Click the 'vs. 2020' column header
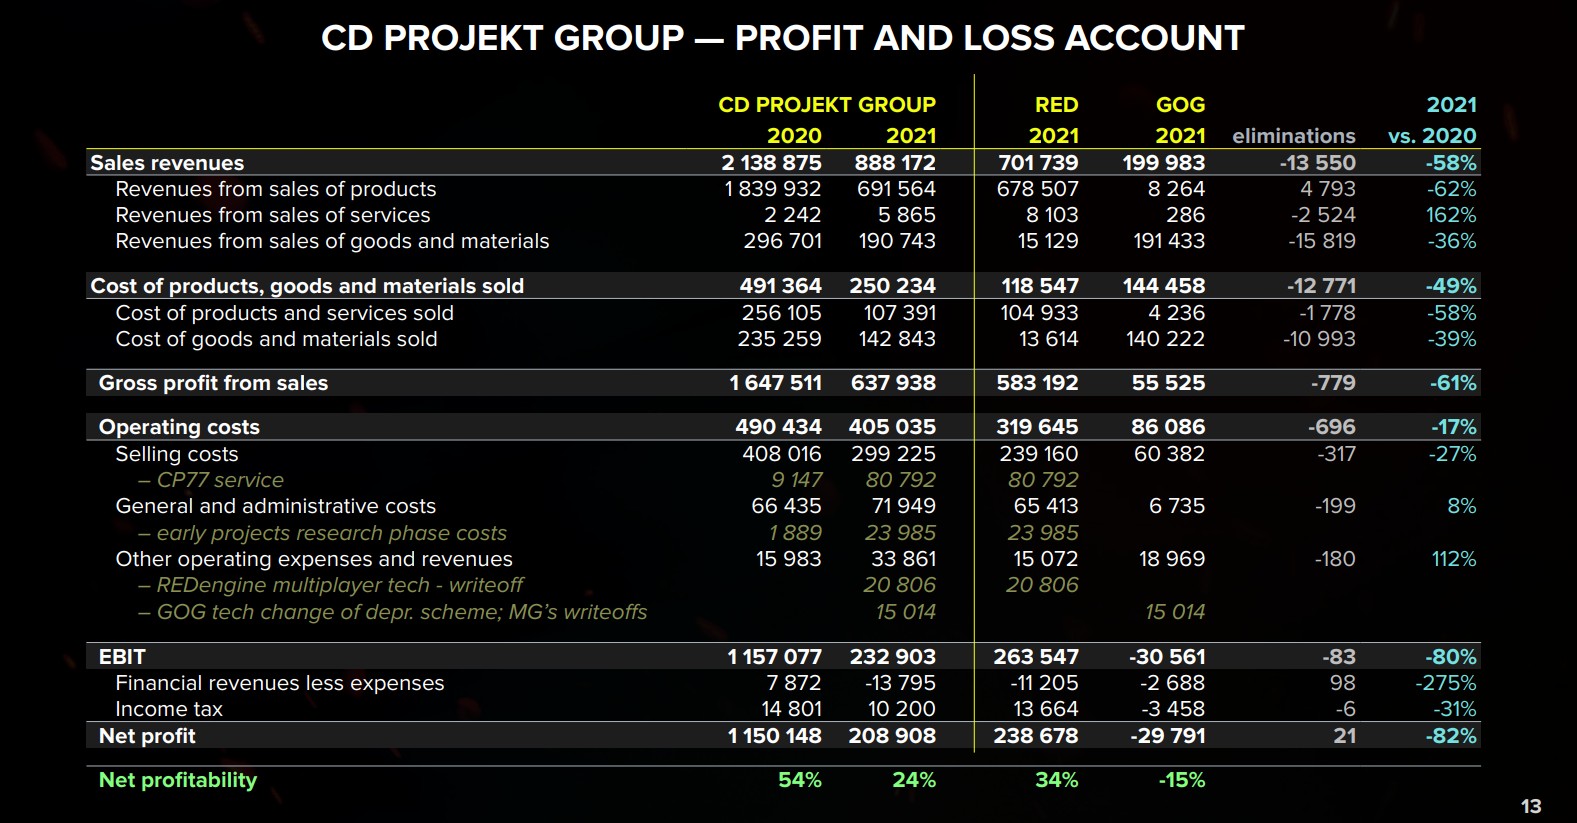The width and height of the screenshot is (1577, 823). tap(1431, 136)
